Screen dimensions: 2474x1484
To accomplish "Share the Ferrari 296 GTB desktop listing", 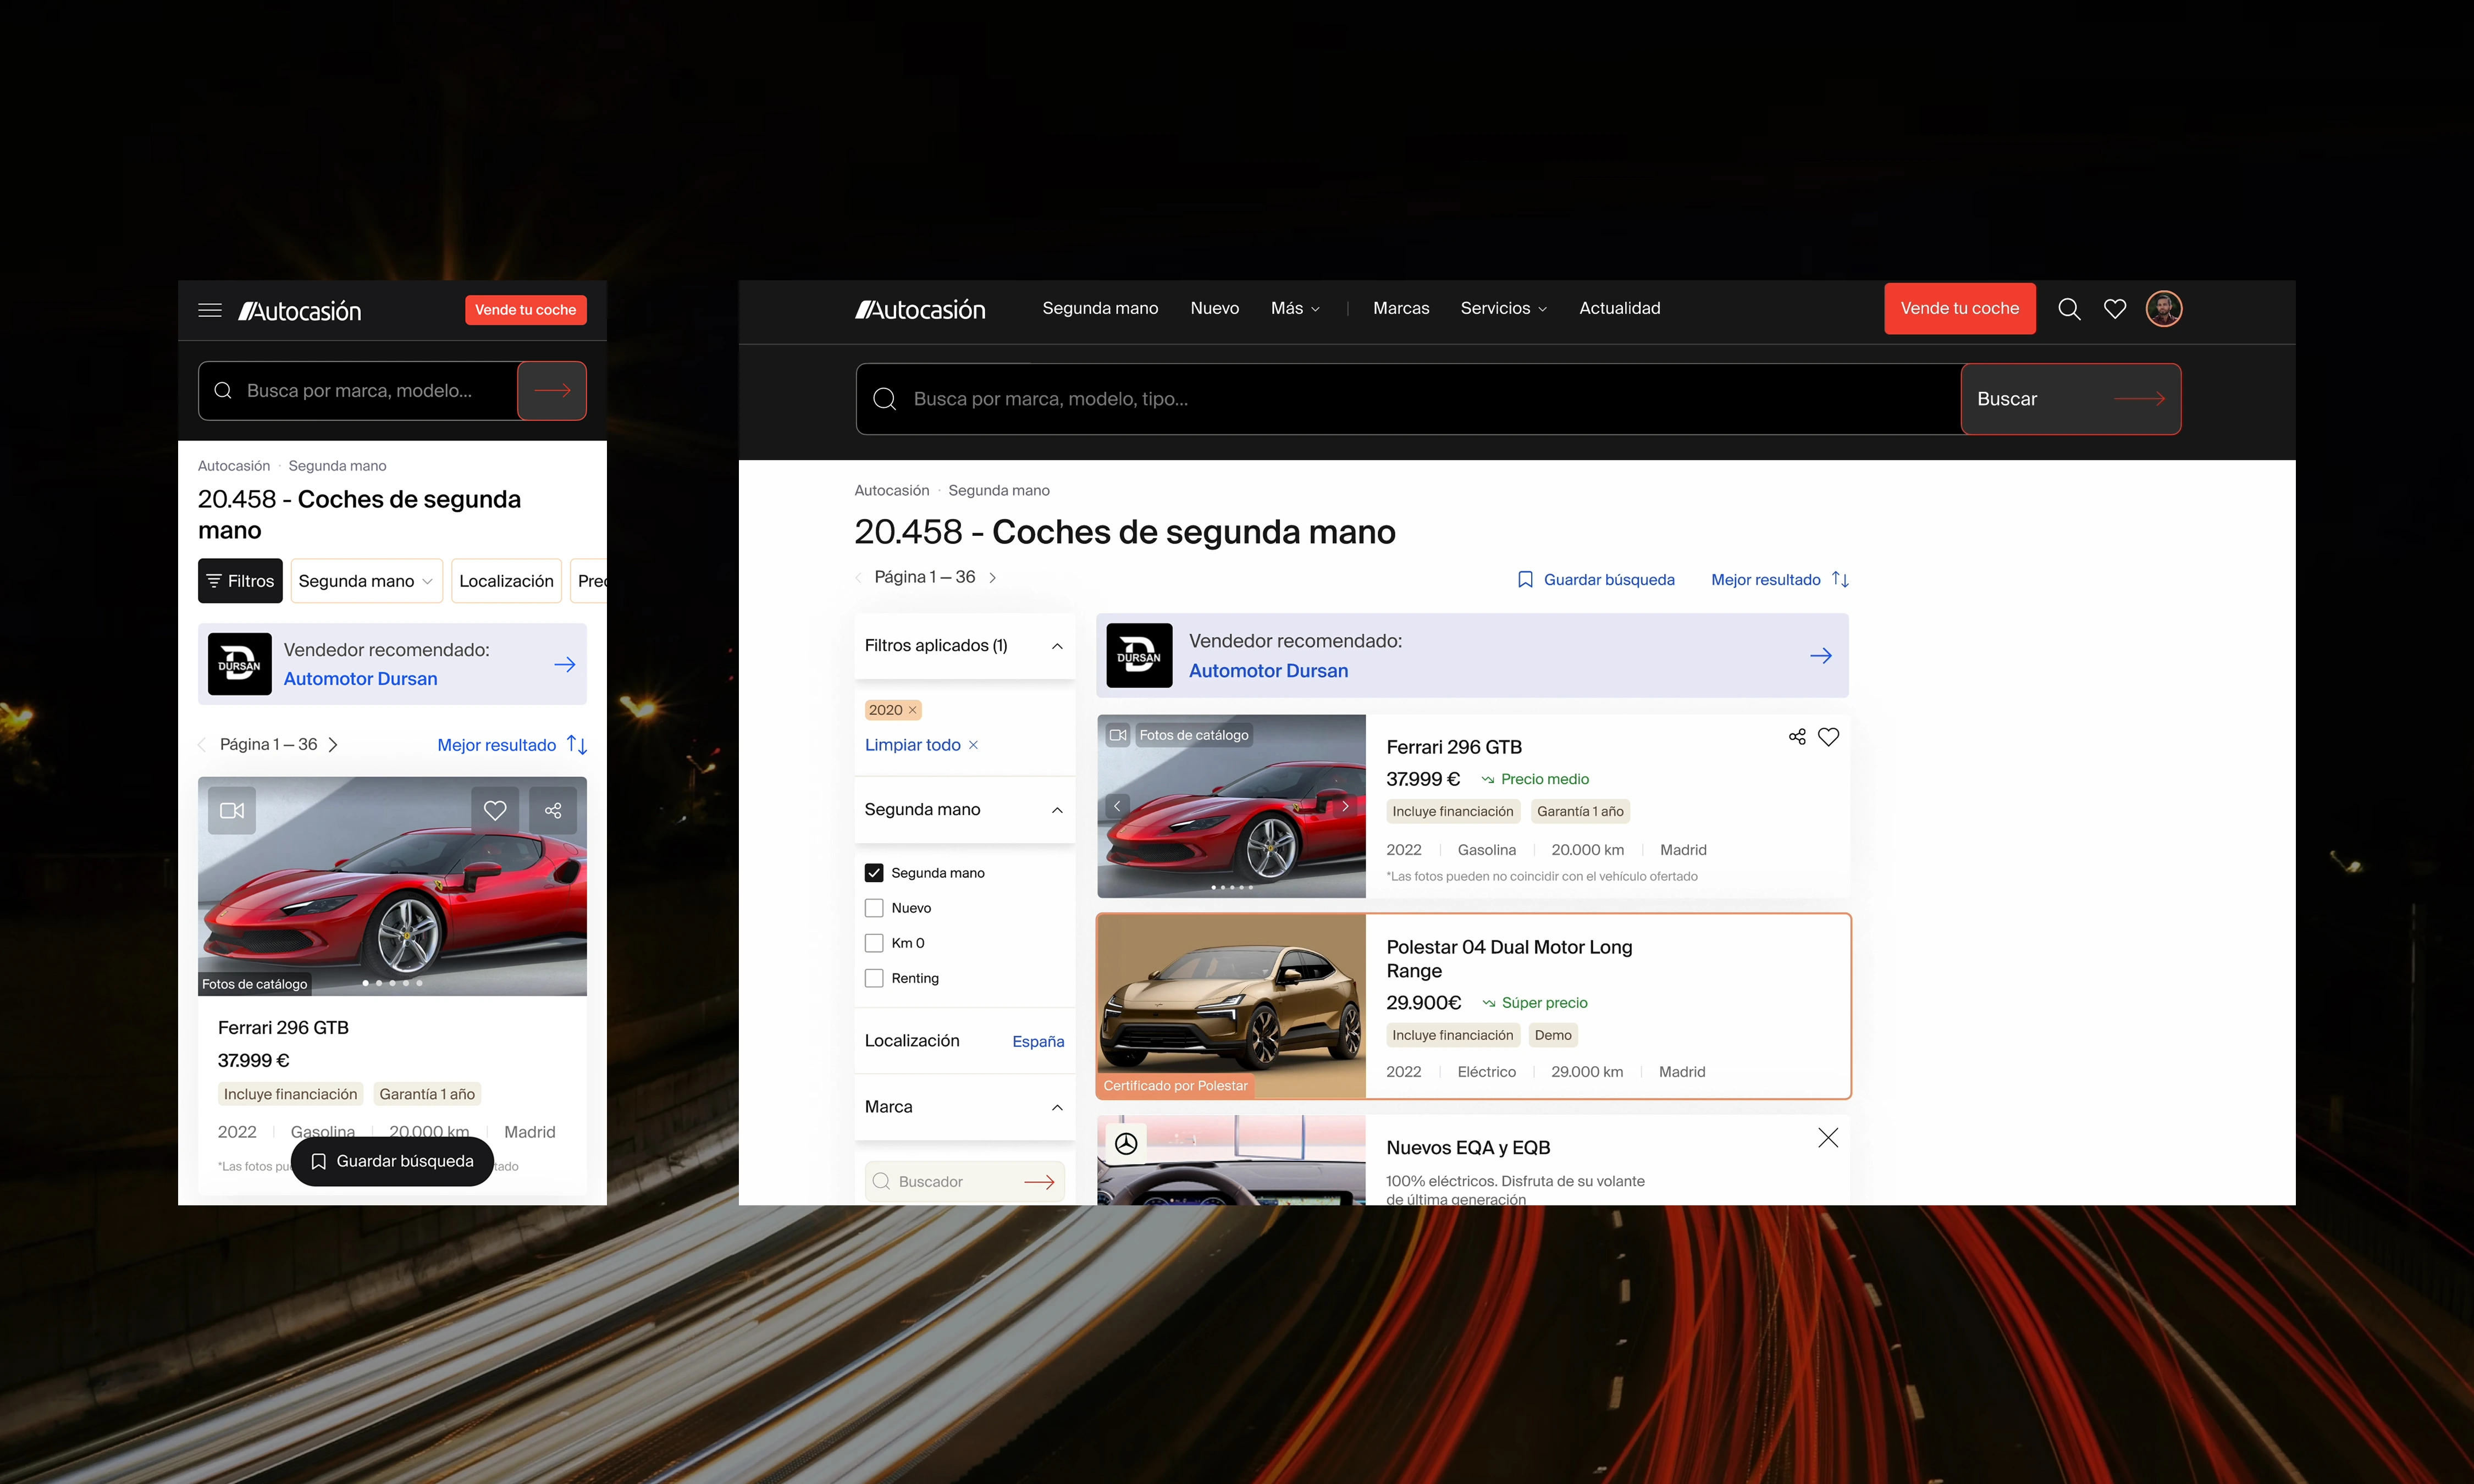I will click(1797, 737).
